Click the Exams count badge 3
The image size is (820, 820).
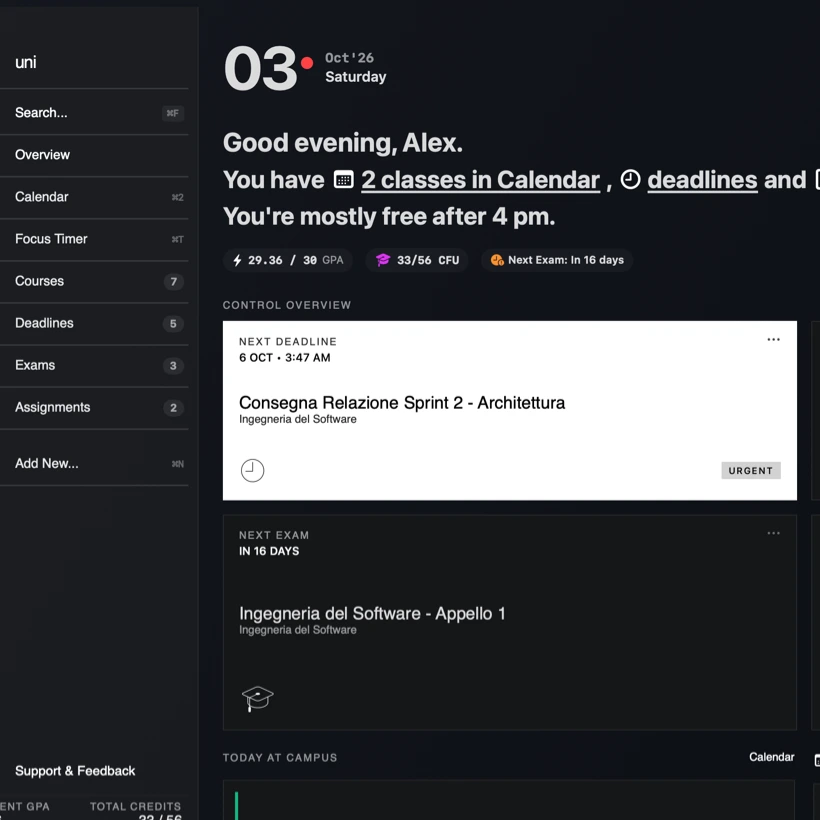pos(173,366)
